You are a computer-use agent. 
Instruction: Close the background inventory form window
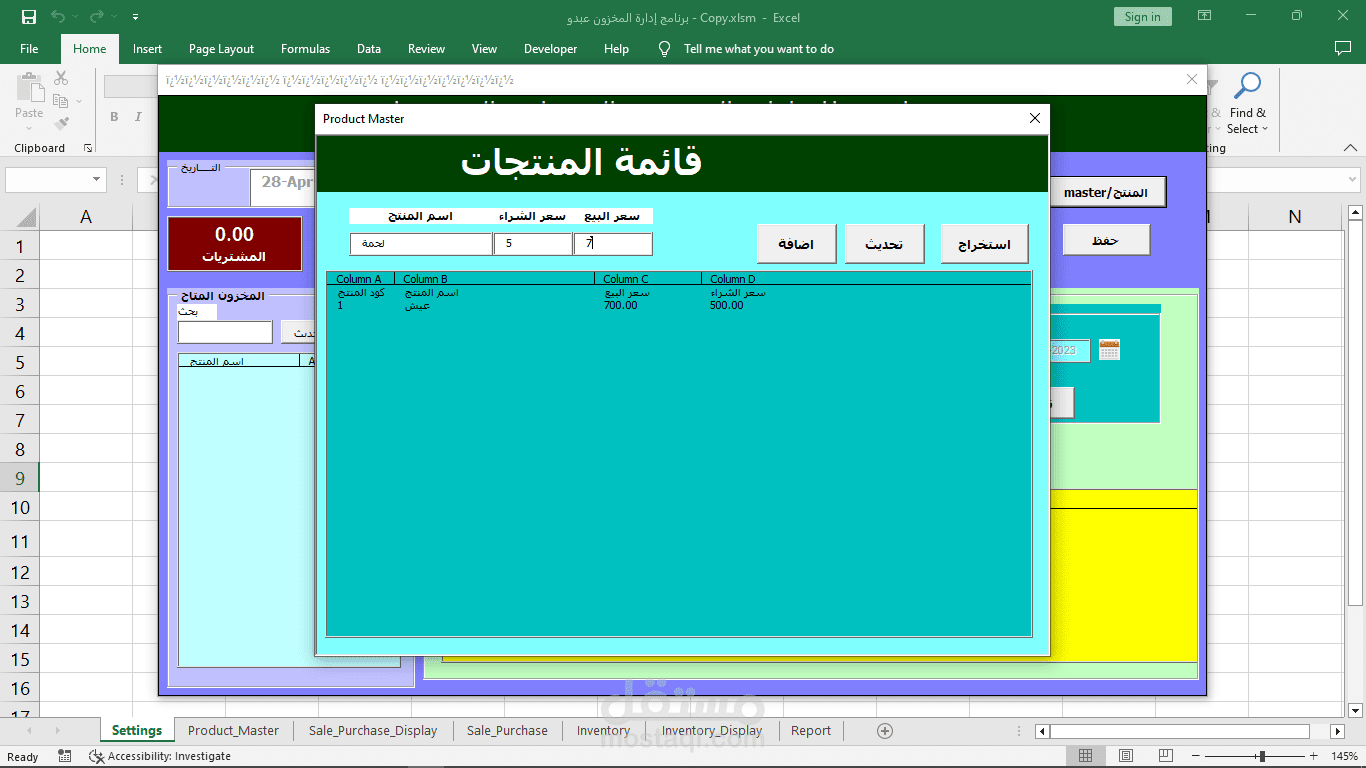(1191, 80)
